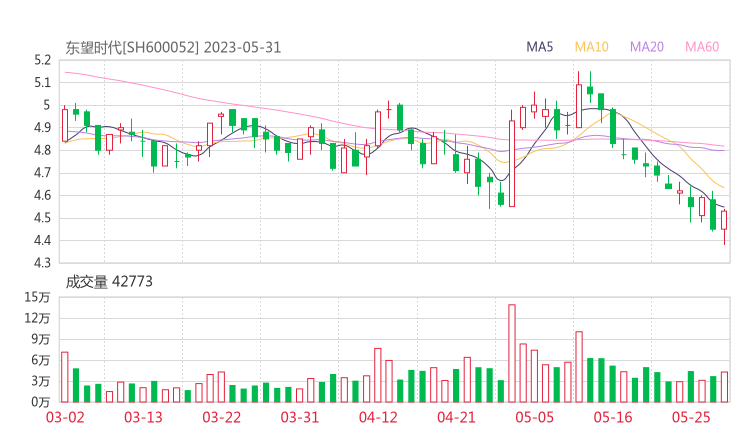Click the 9万 volume axis label
The height and width of the screenshot is (440, 740).
point(41,339)
